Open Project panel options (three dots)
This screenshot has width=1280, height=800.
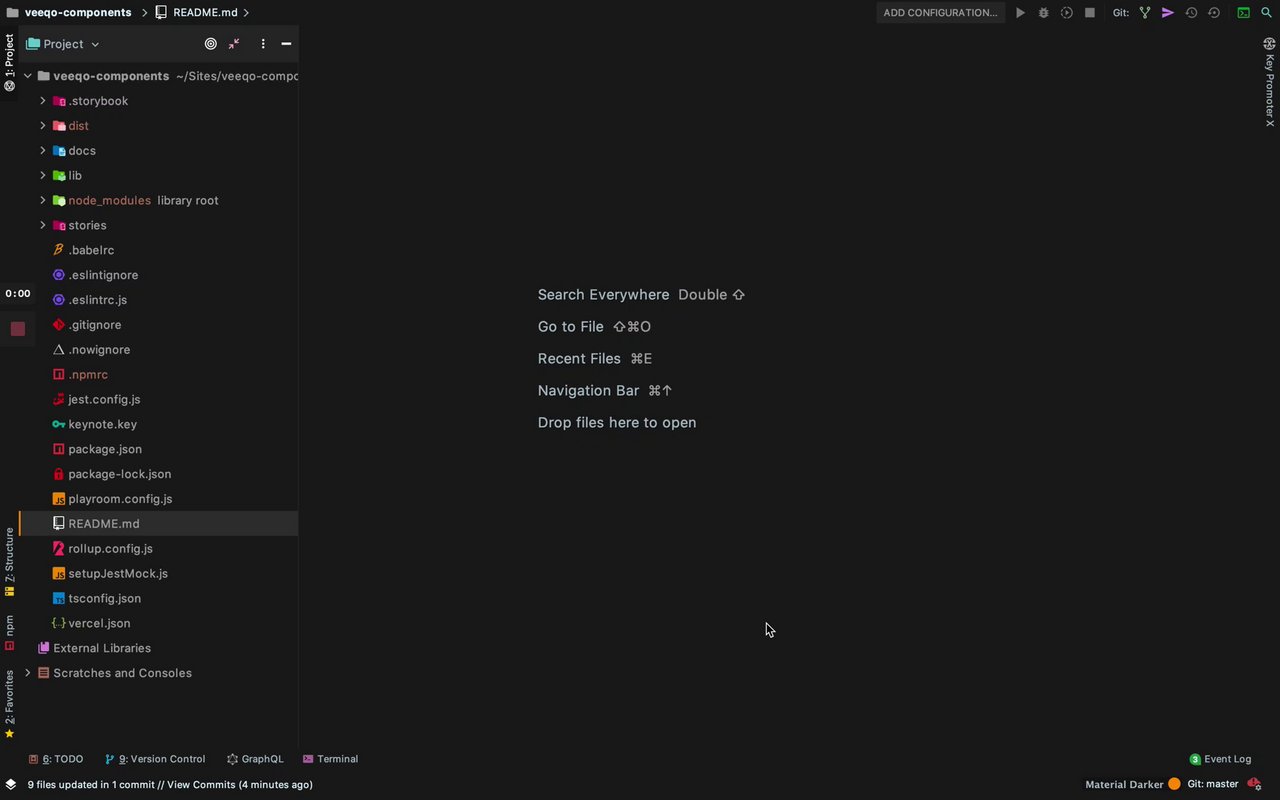(263, 44)
